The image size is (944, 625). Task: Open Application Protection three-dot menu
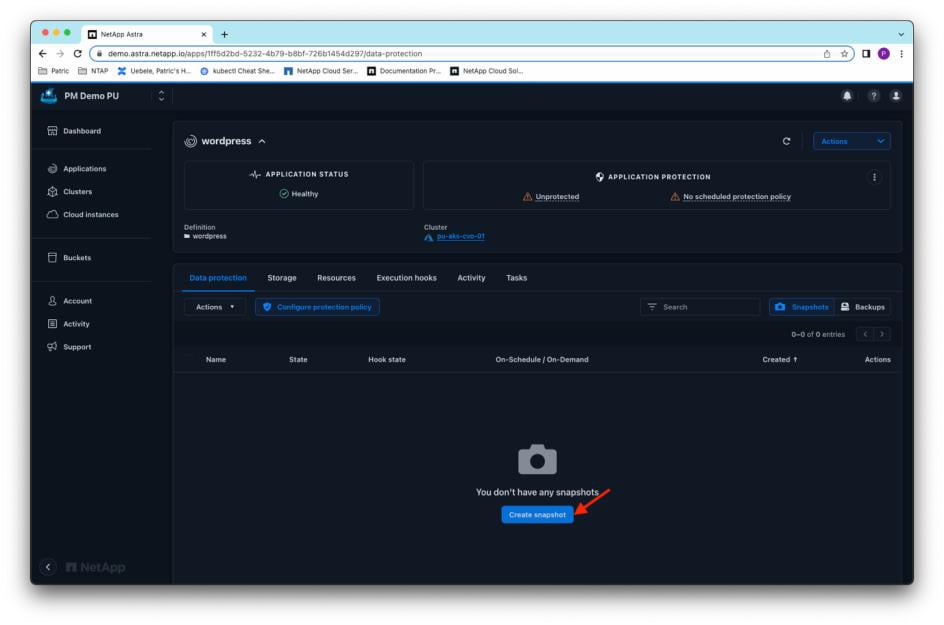874,177
